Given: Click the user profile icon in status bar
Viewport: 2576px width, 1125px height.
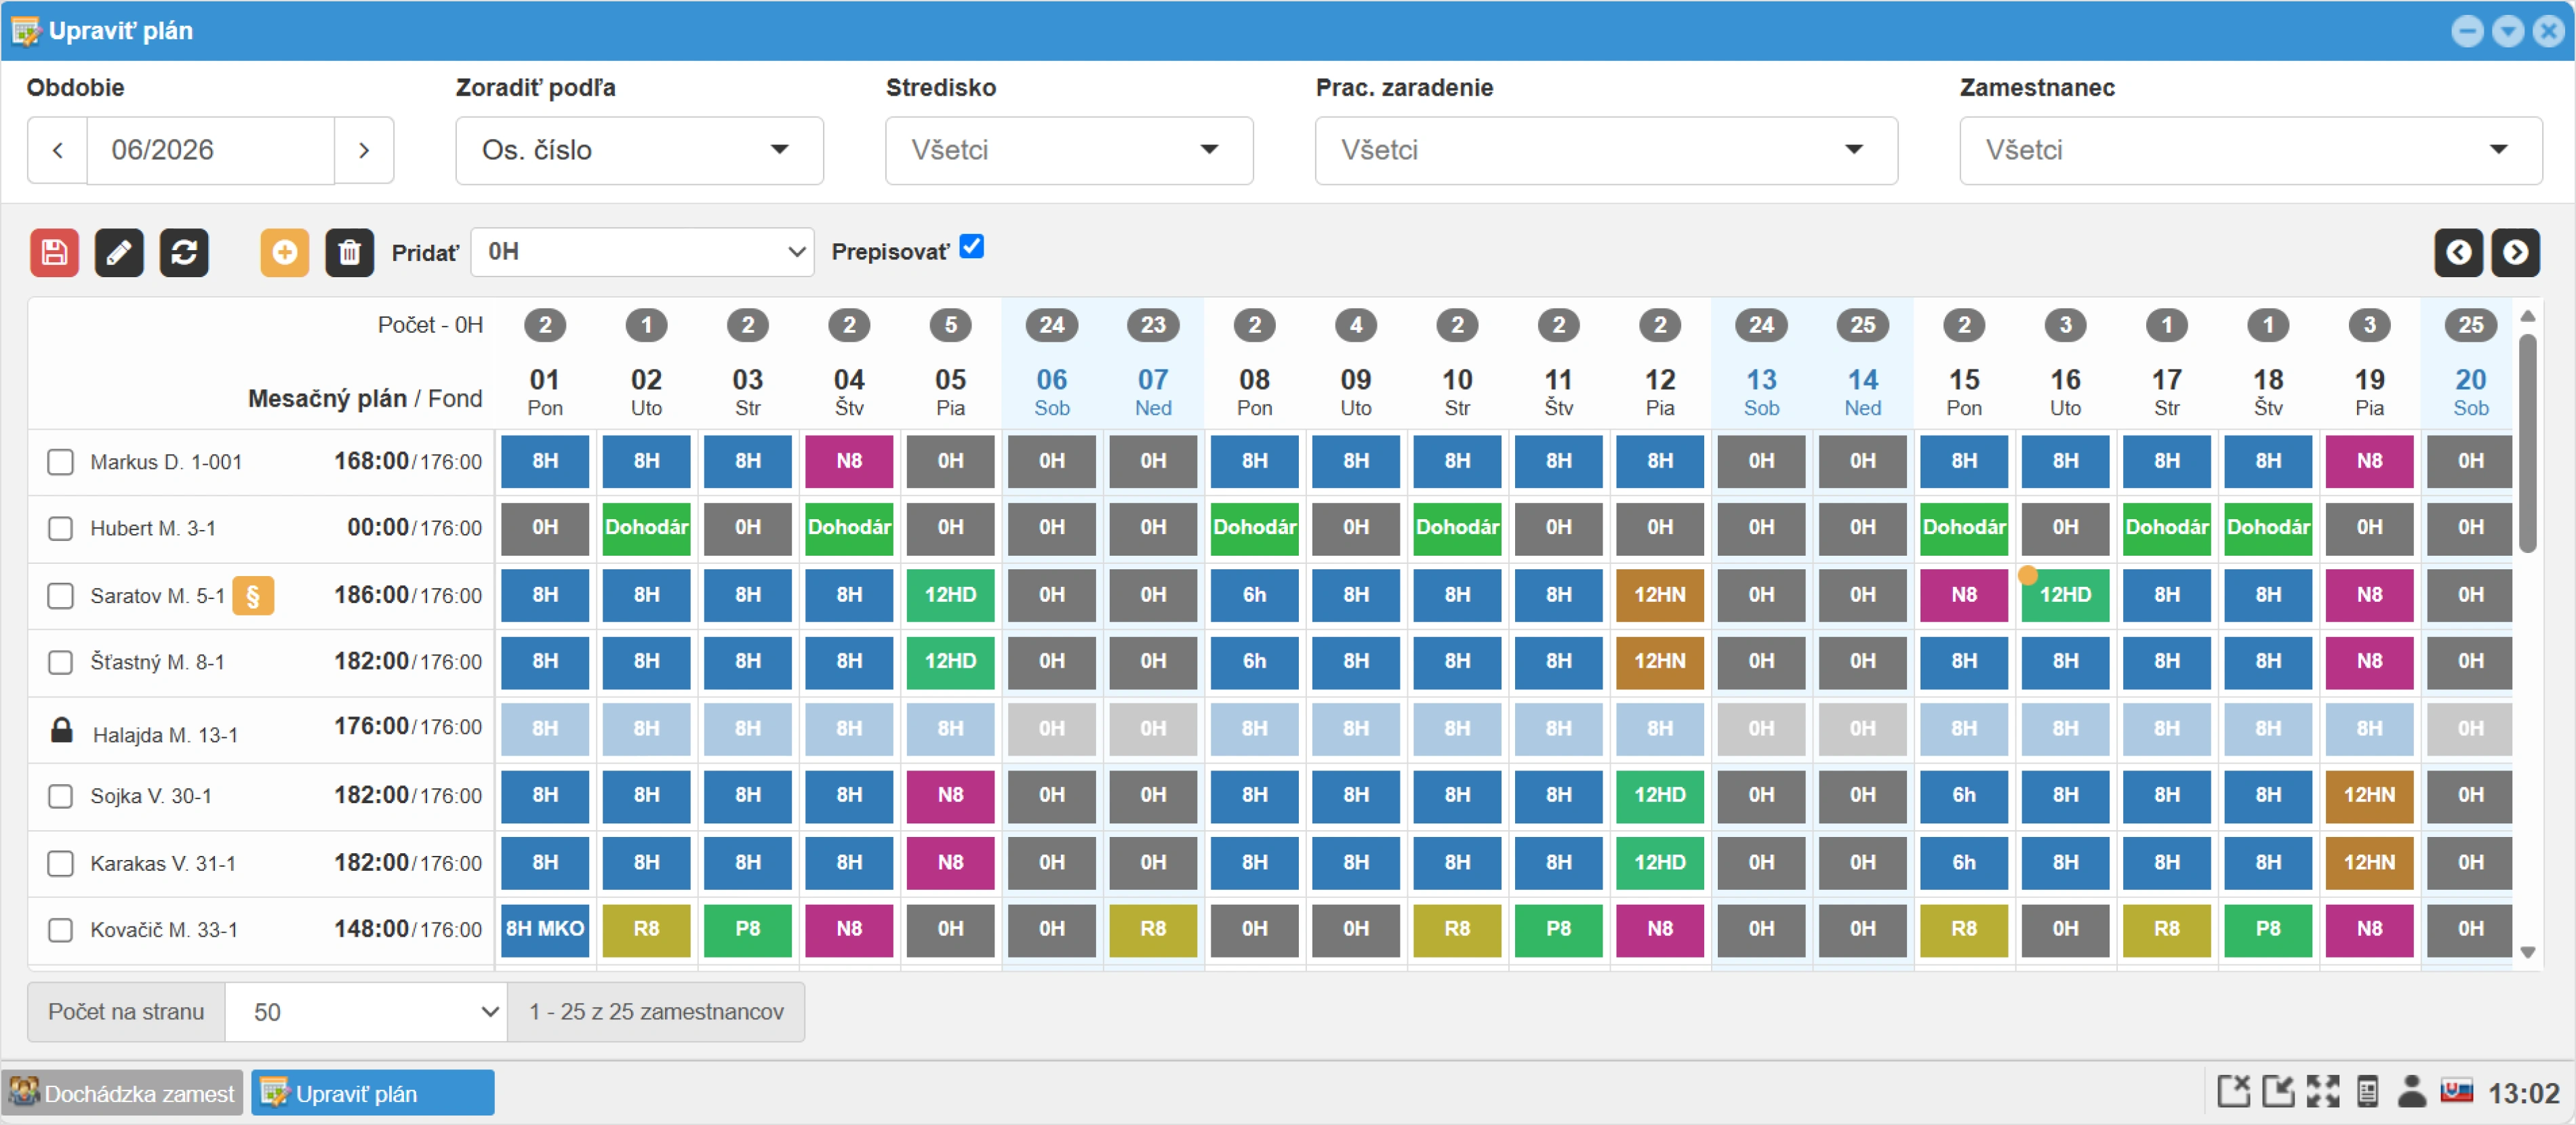Looking at the screenshot, I should (x=2412, y=1092).
